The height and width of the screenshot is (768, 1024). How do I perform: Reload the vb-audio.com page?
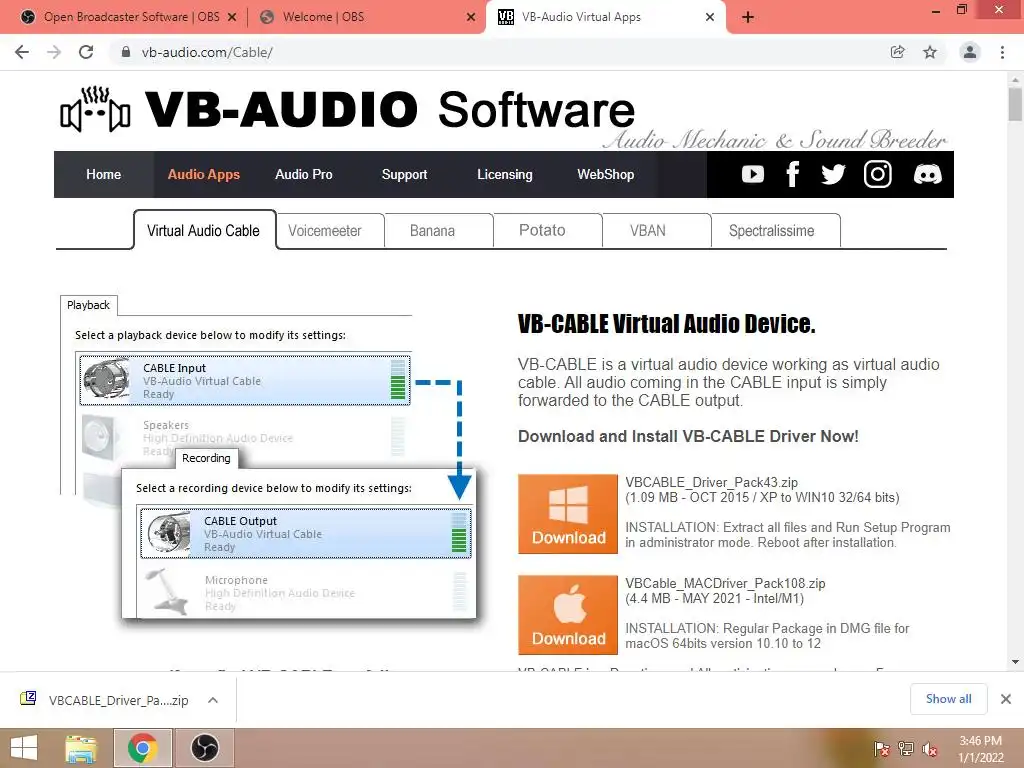click(x=86, y=52)
